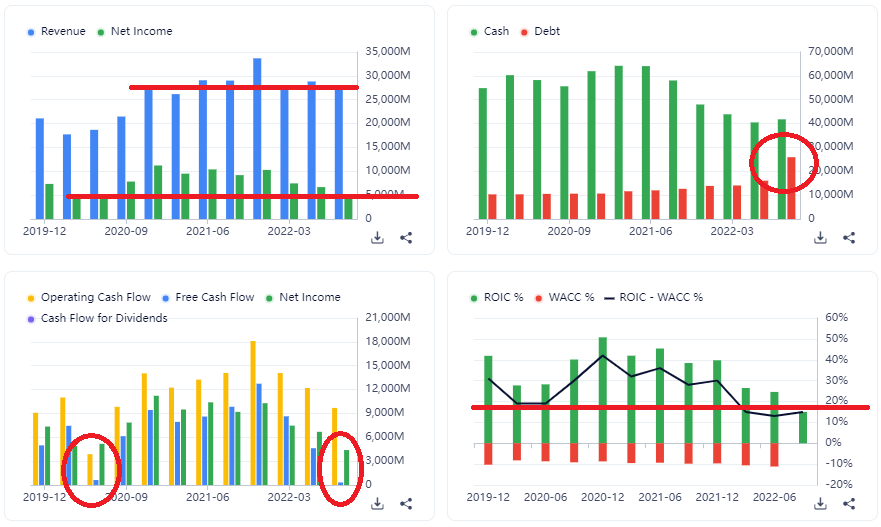Toggle the Operating Cash Flow legend entry

pyautogui.click(x=96, y=297)
